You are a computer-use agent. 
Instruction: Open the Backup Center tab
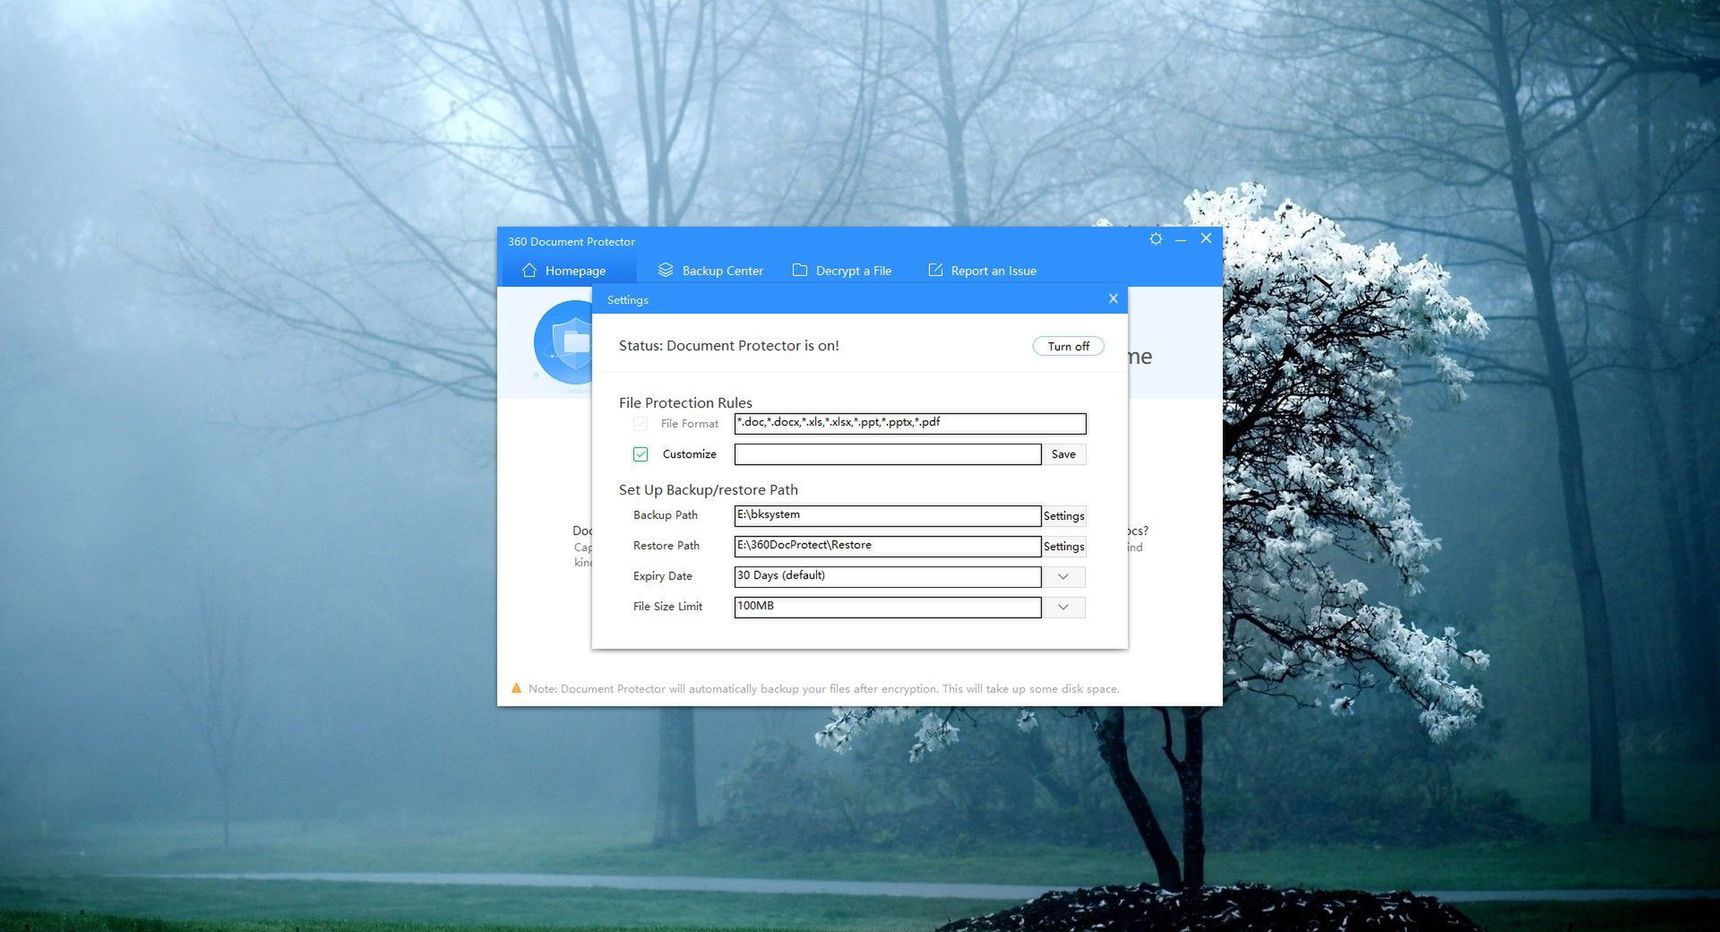point(711,271)
